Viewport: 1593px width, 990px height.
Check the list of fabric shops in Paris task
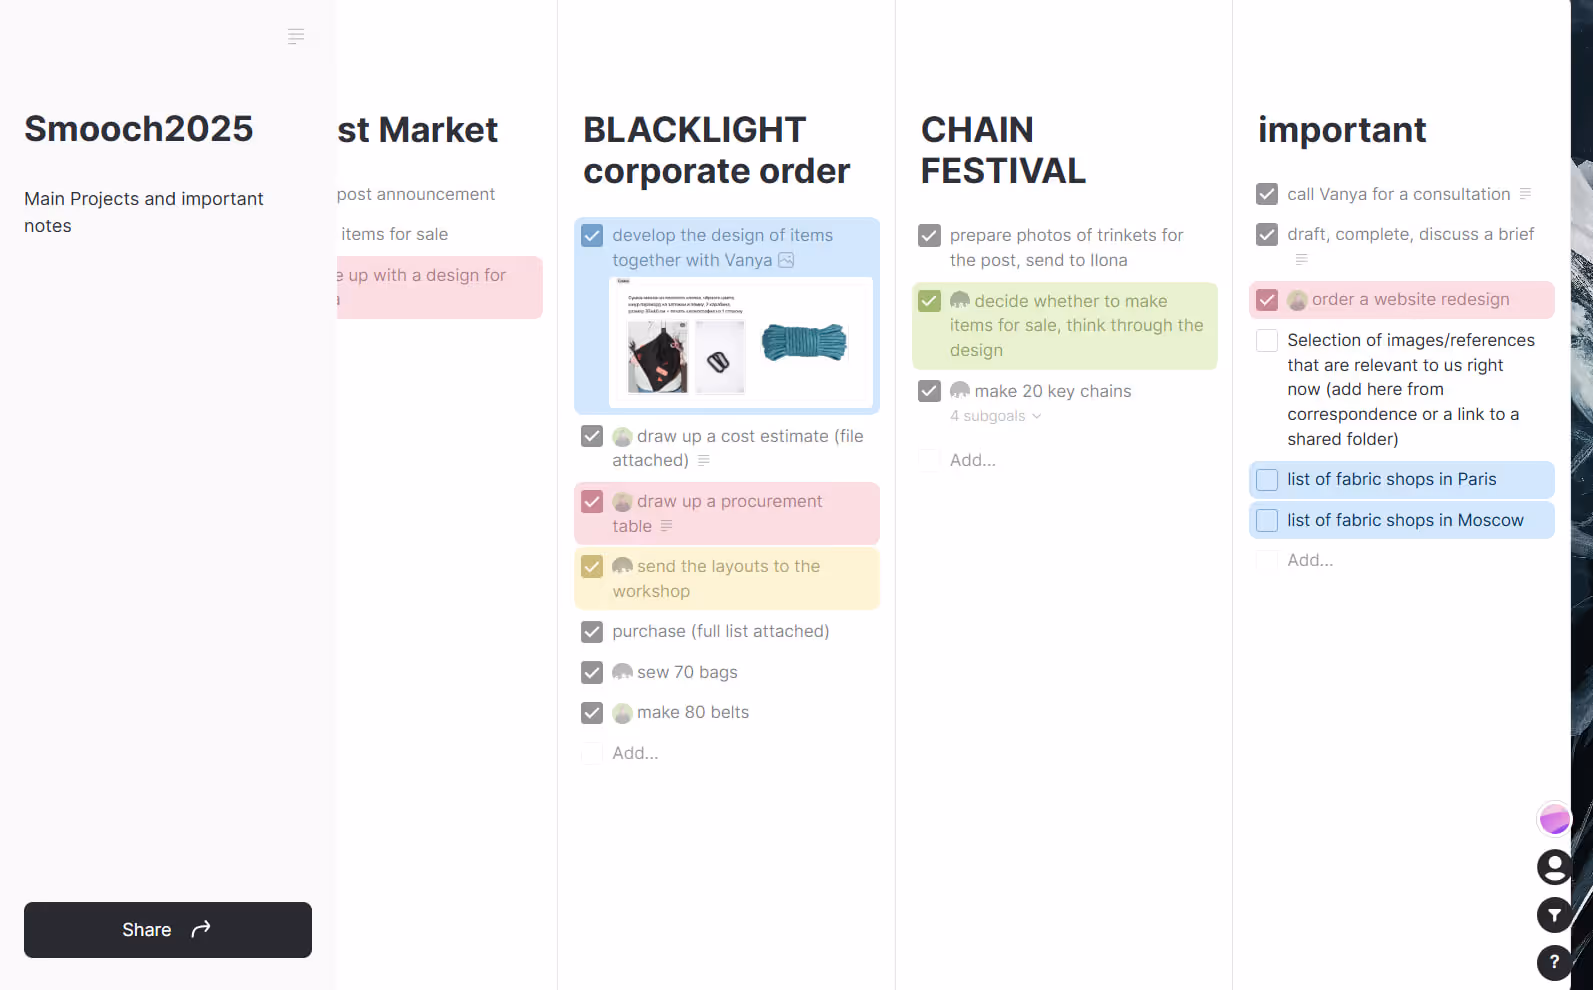[x=1267, y=479]
